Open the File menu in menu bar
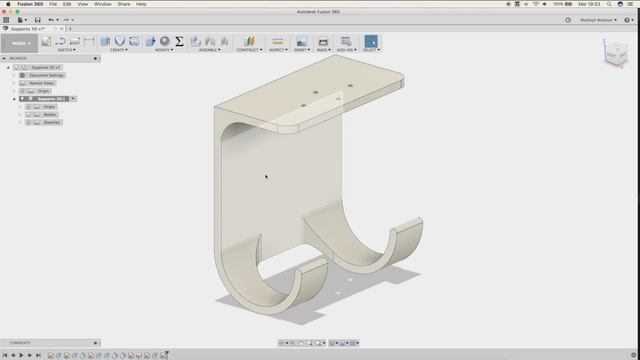 coord(53,4)
